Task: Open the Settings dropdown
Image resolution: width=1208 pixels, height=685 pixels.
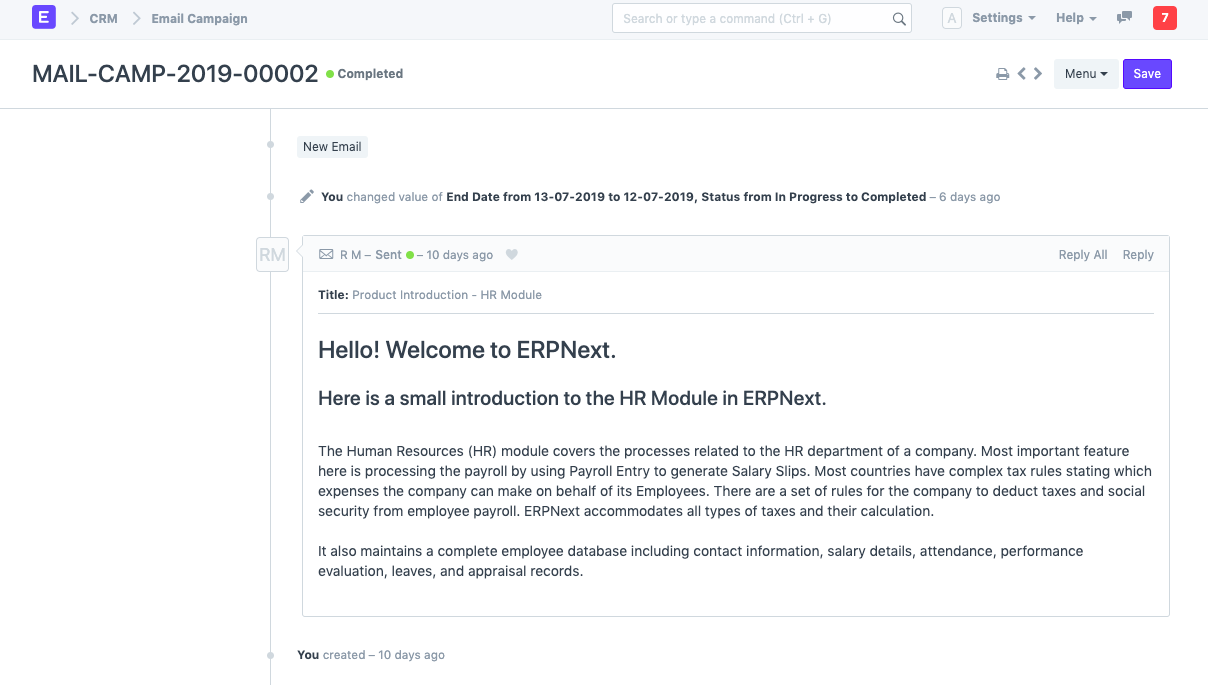Action: click(x=1003, y=18)
